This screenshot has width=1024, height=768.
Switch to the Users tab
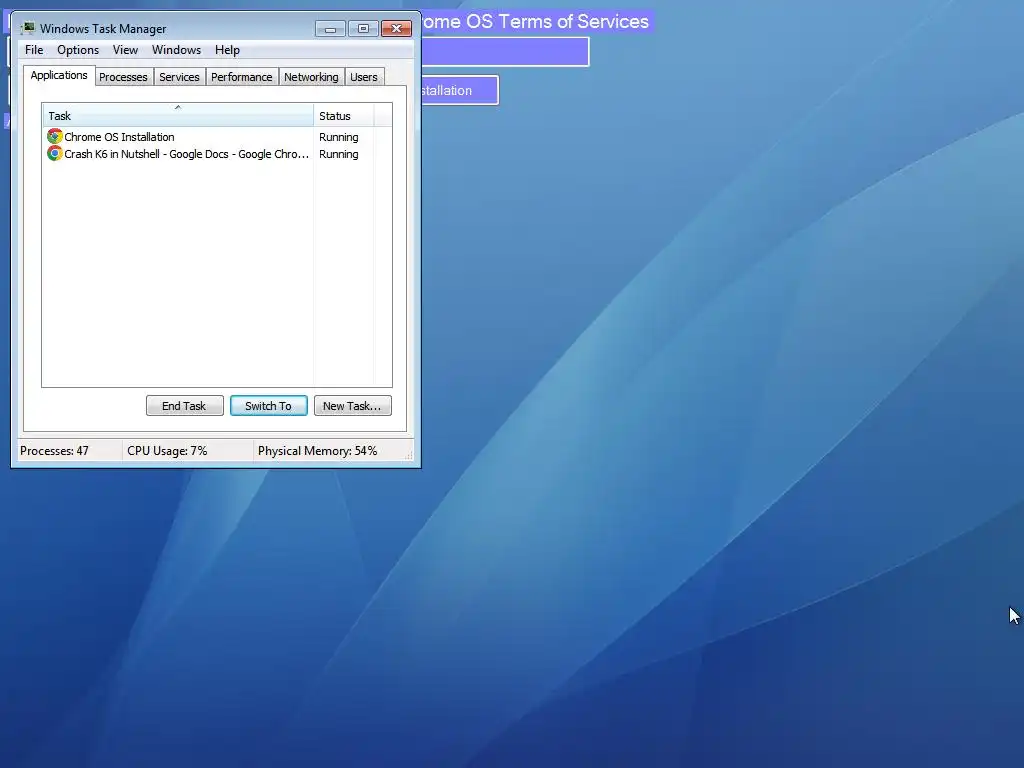[x=364, y=77]
